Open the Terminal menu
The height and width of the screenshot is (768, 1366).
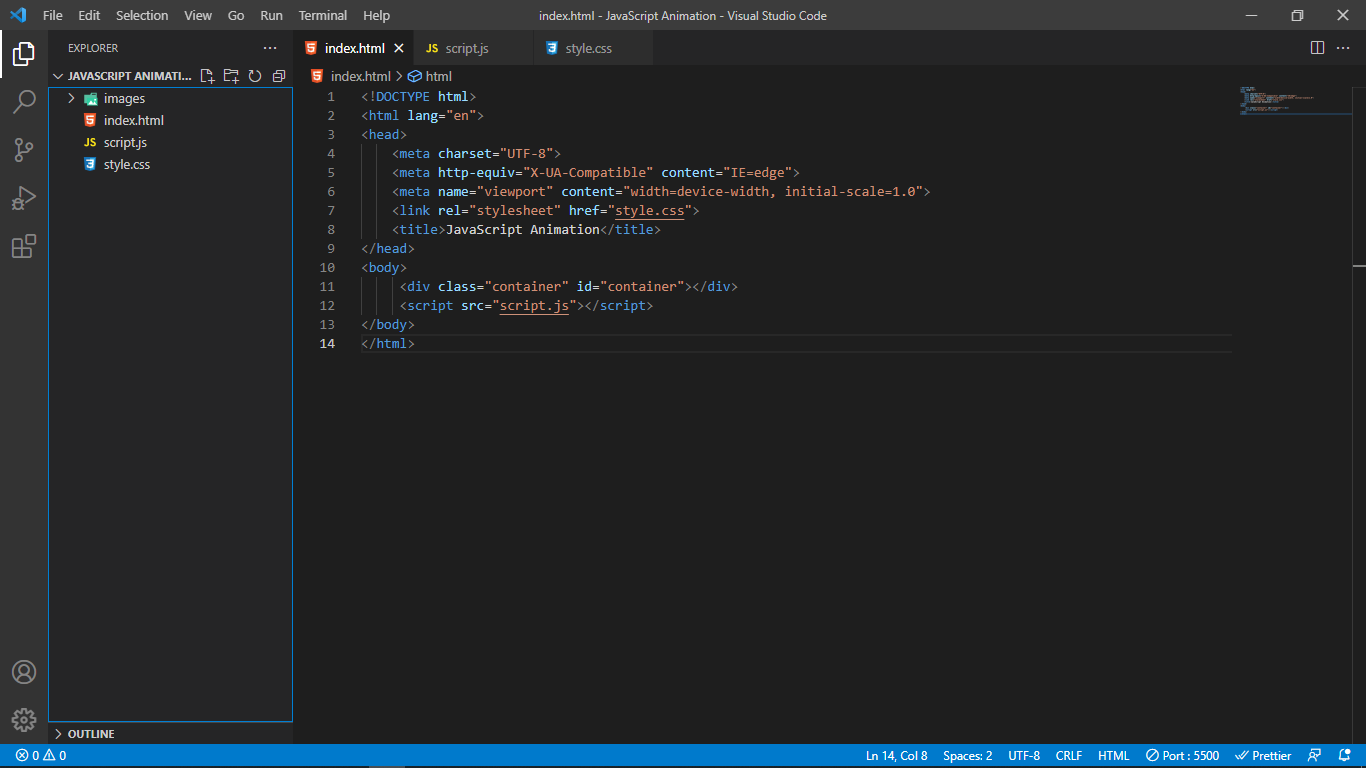pos(322,15)
